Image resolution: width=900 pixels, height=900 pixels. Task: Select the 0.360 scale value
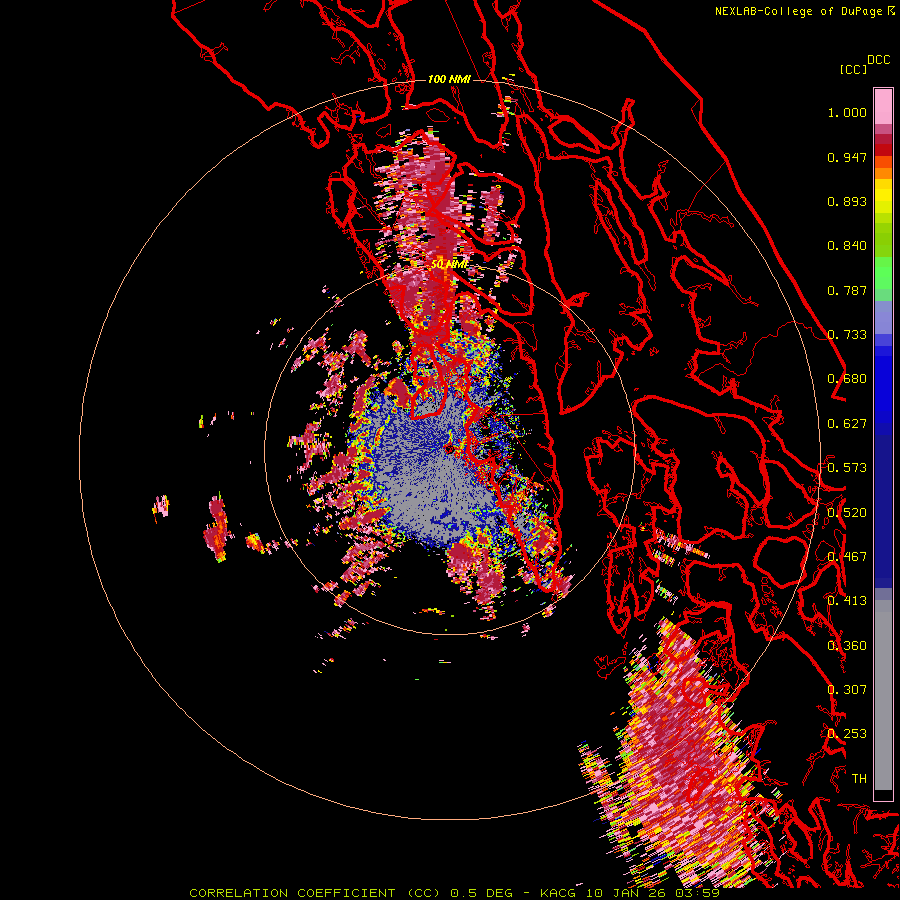click(847, 645)
